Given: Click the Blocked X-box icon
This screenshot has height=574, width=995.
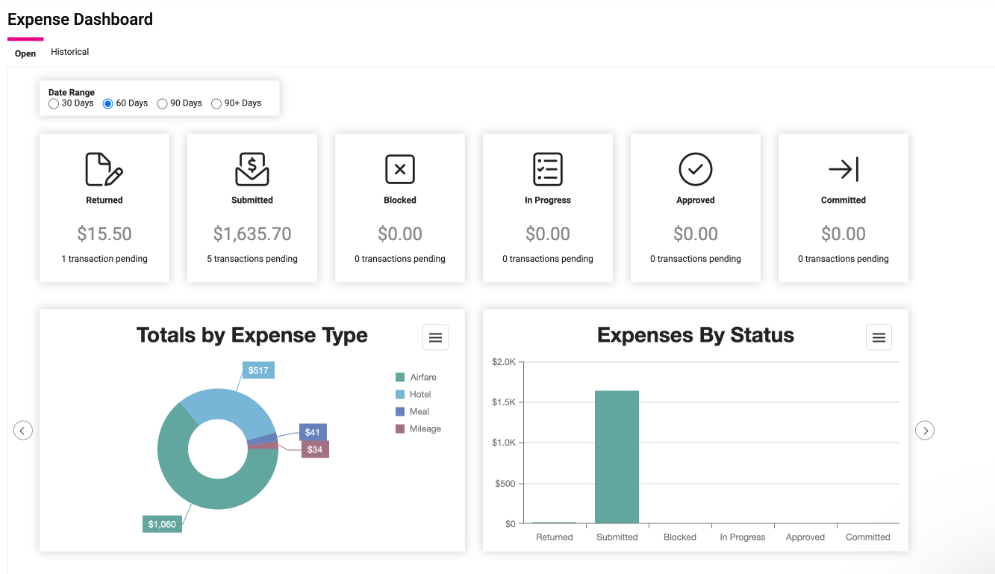Looking at the screenshot, I should pyautogui.click(x=400, y=169).
